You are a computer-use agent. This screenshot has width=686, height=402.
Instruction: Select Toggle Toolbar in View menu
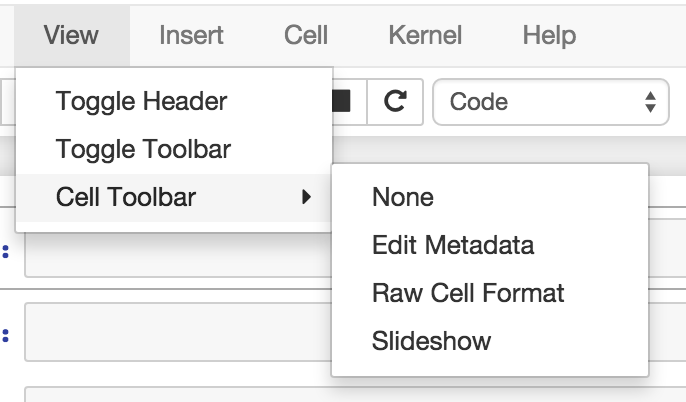point(143,150)
